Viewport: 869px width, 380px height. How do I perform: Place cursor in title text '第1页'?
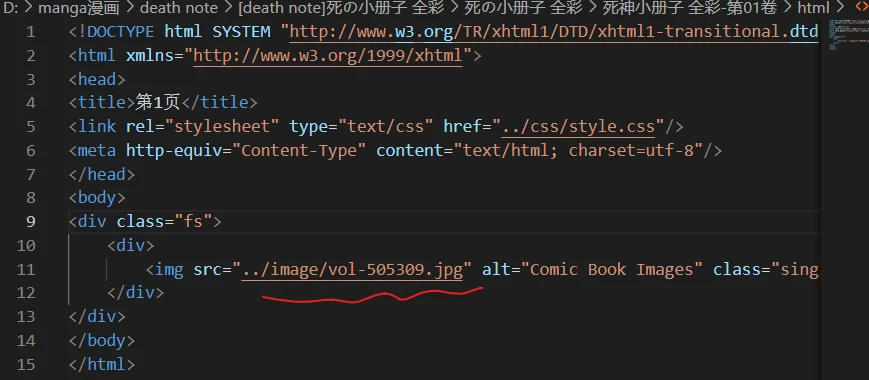159,103
